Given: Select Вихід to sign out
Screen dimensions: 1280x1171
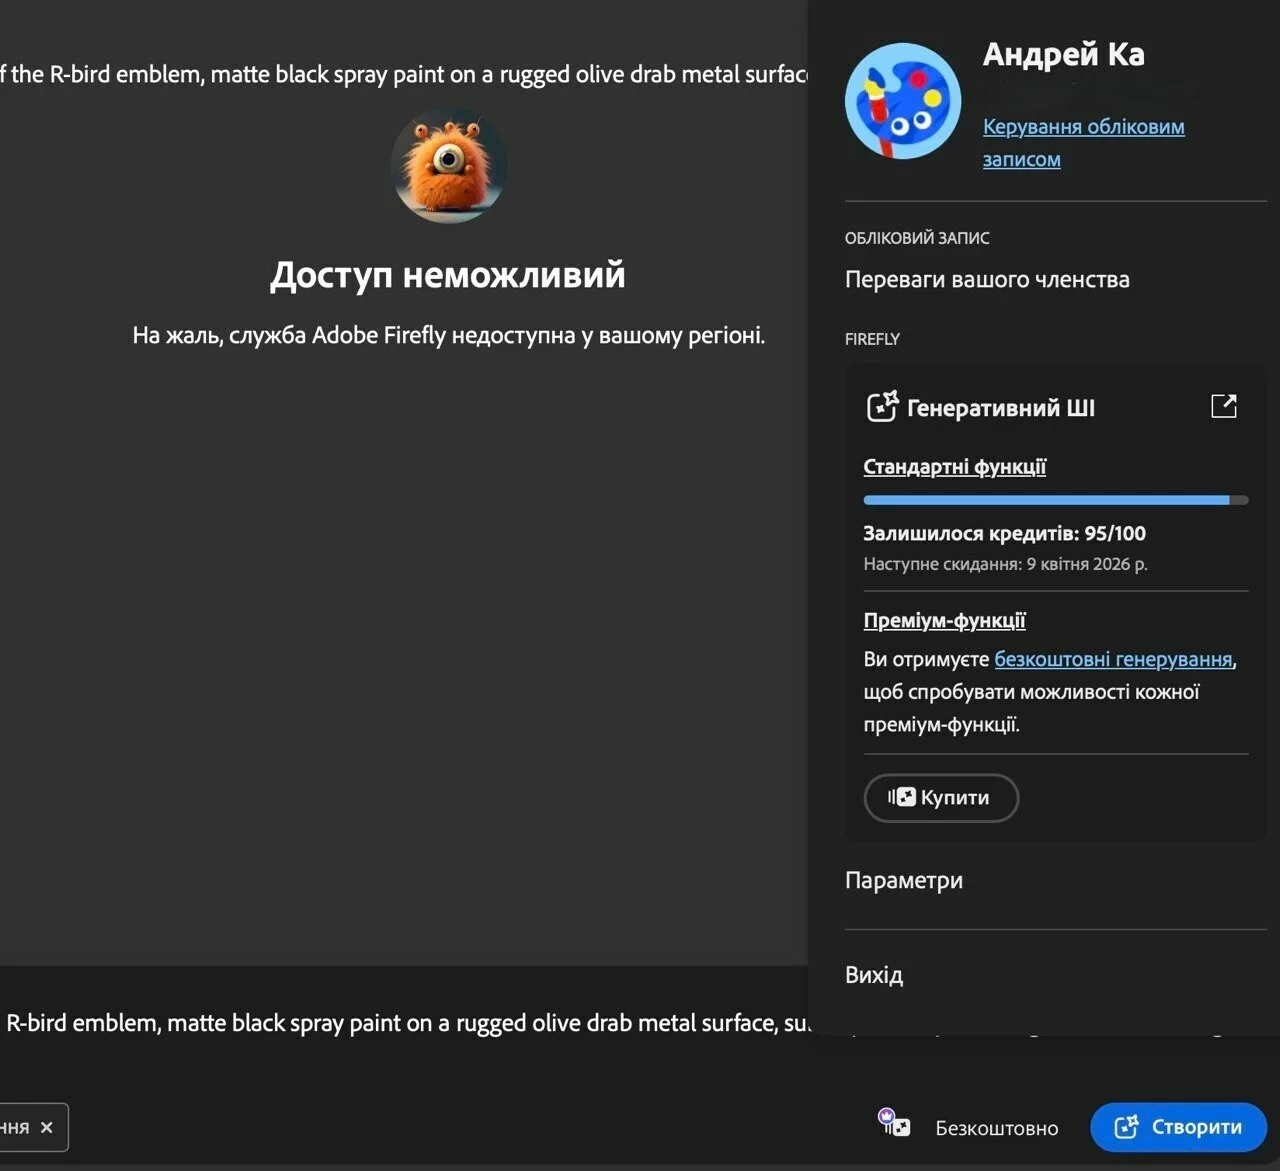Looking at the screenshot, I should coord(874,975).
